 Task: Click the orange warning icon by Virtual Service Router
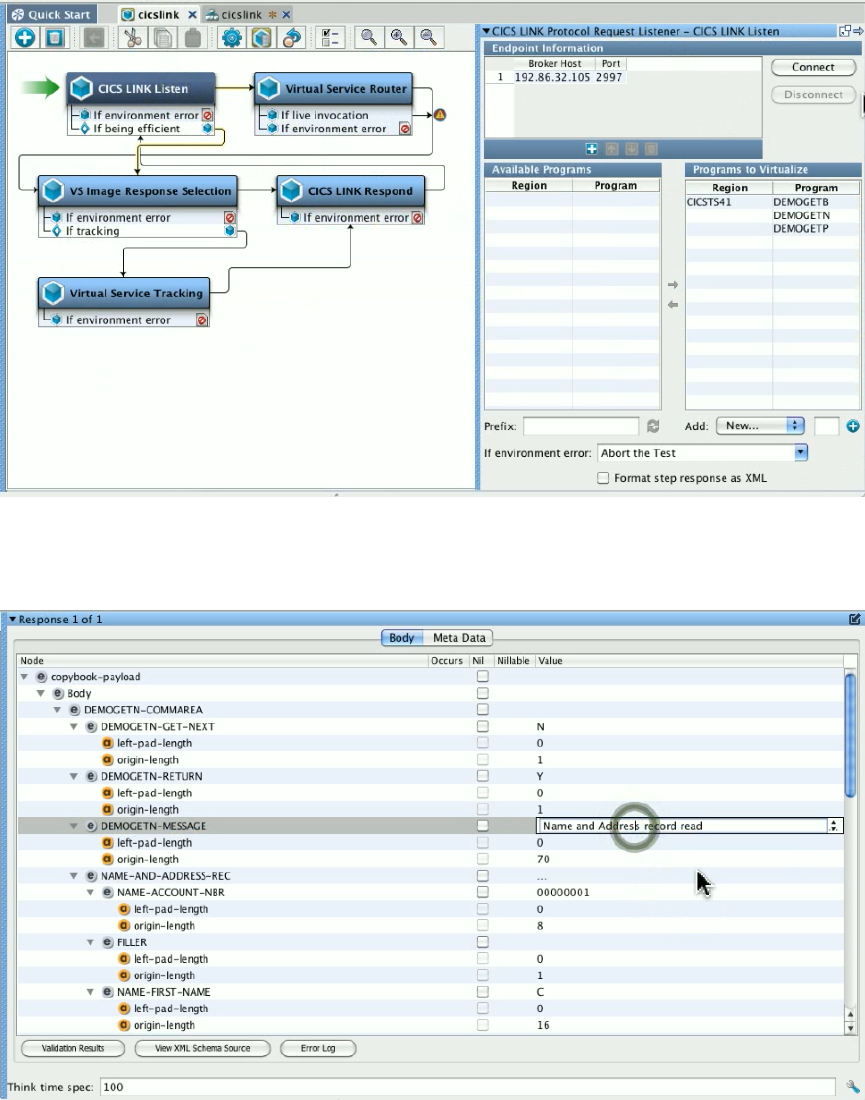[440, 114]
